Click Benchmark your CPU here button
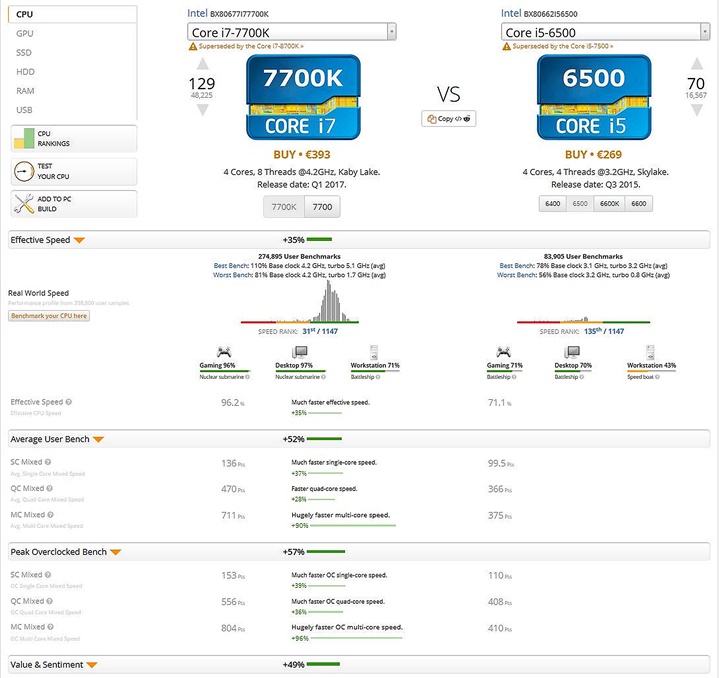Screen dimensions: 720x678 tap(49, 316)
